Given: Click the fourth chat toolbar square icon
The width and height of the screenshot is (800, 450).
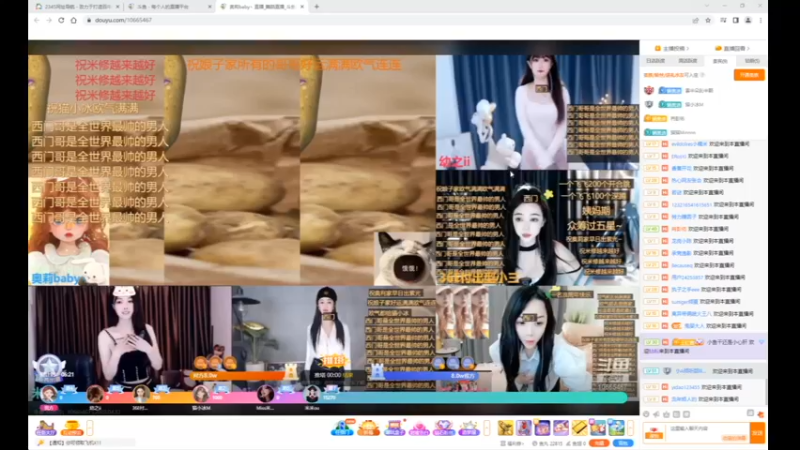Looking at the screenshot, I should 677,414.
